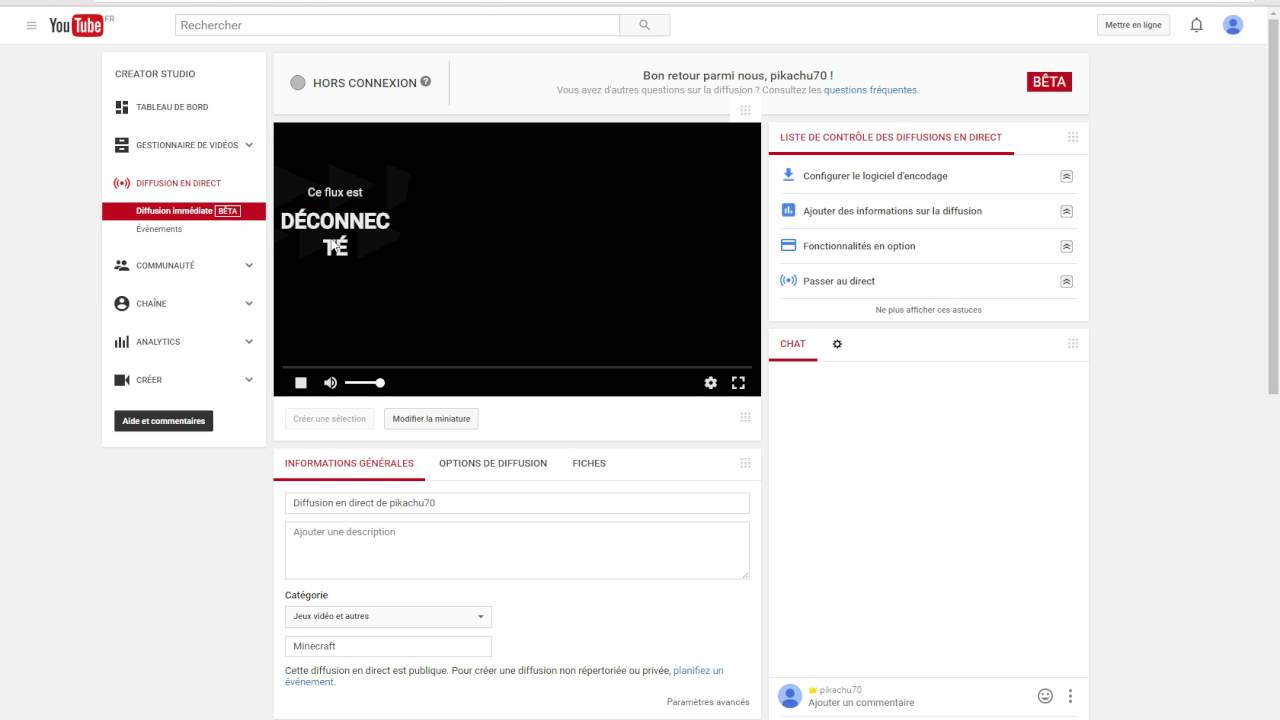Viewport: 1280px width, 720px height.
Task: Open the Paramètres avancés link
Action: point(708,702)
